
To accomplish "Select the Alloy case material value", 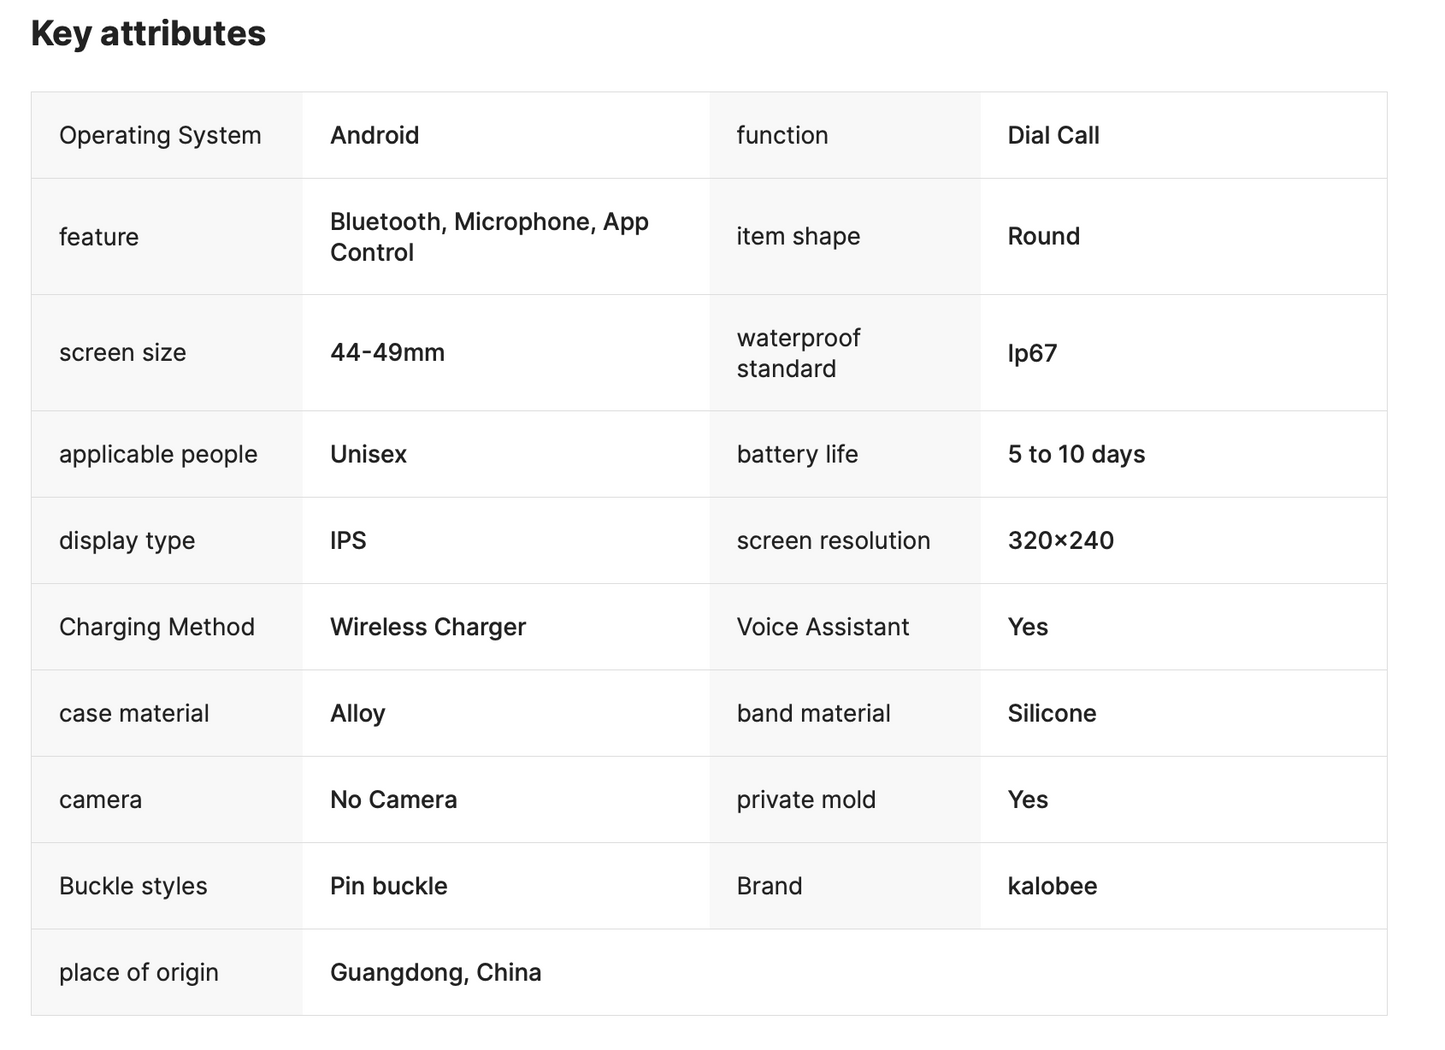I will pos(357,714).
